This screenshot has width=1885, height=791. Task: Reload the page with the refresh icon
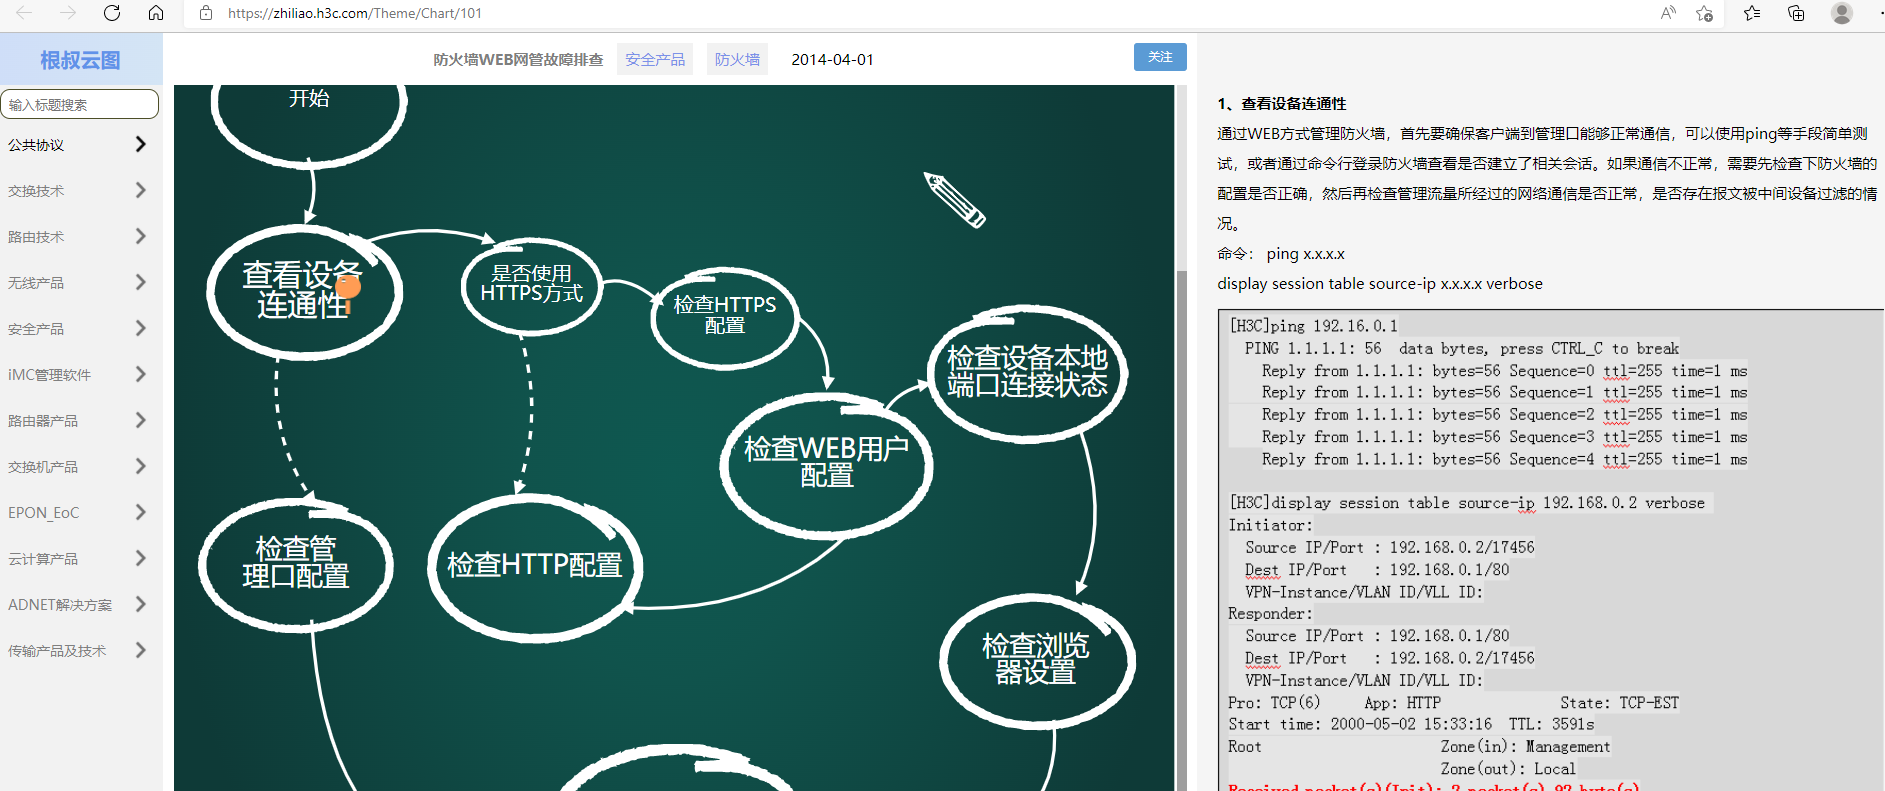point(112,13)
